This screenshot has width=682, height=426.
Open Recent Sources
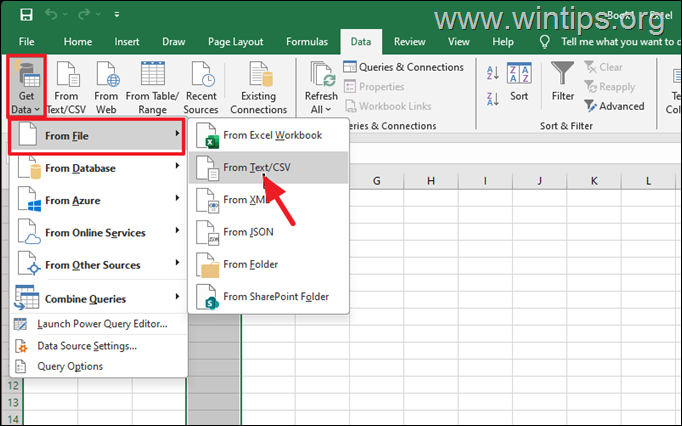point(201,77)
